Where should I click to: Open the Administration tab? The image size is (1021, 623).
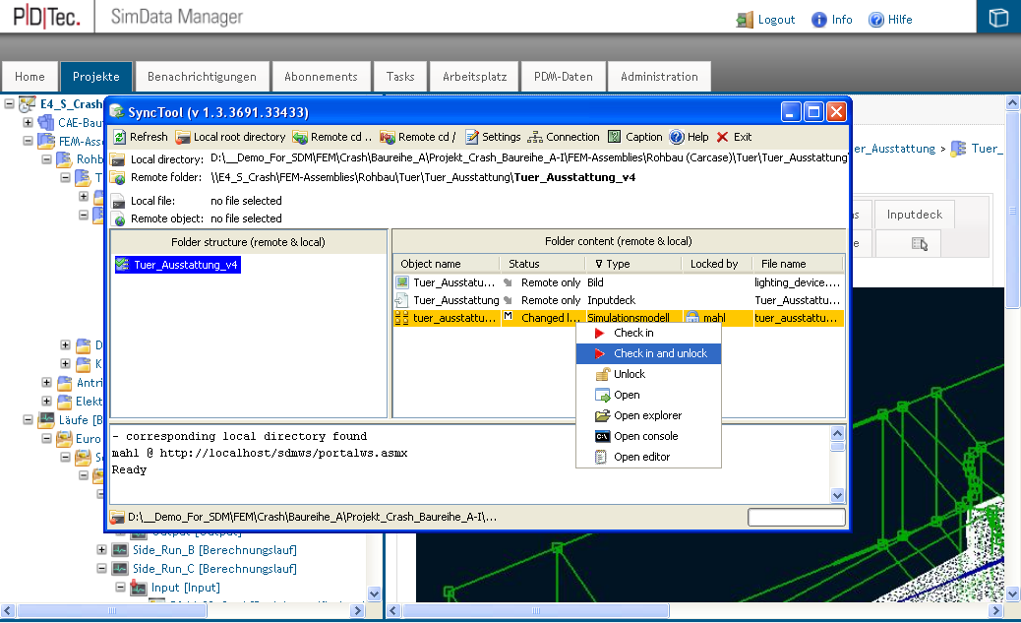pos(659,77)
